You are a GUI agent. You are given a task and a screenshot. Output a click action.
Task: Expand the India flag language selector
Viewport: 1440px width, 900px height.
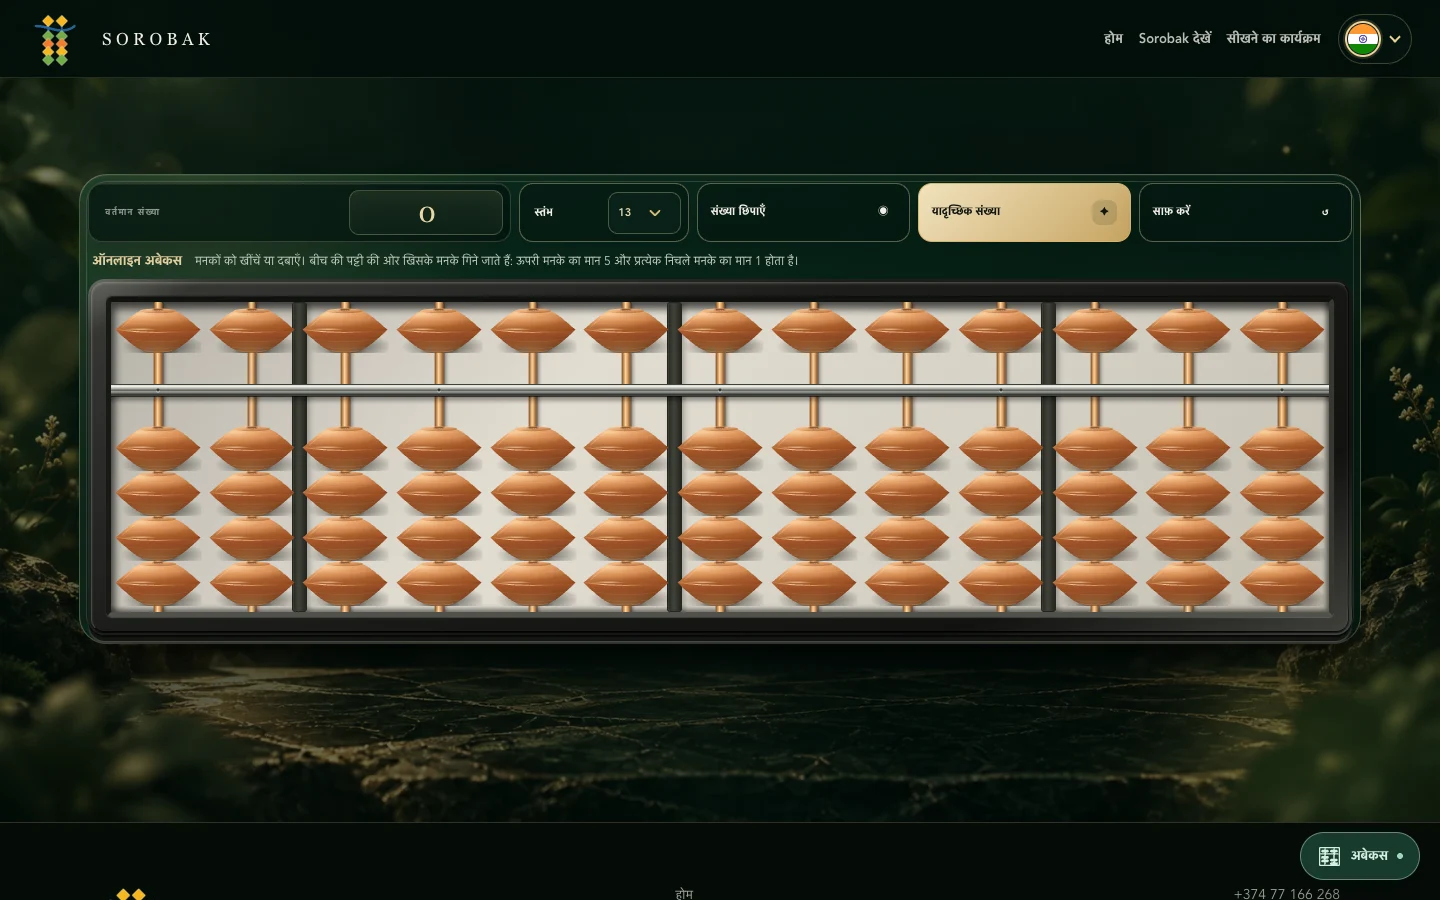tap(1375, 39)
